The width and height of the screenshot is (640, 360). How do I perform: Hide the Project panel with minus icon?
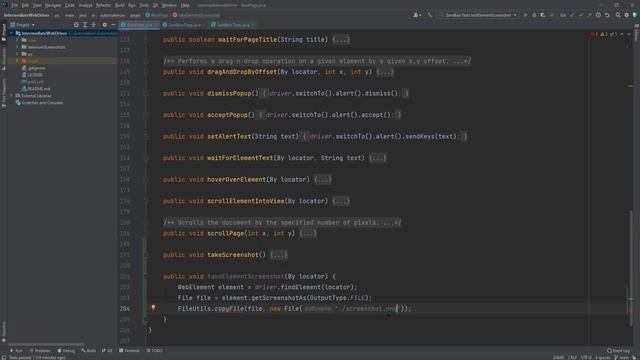pos(113,25)
